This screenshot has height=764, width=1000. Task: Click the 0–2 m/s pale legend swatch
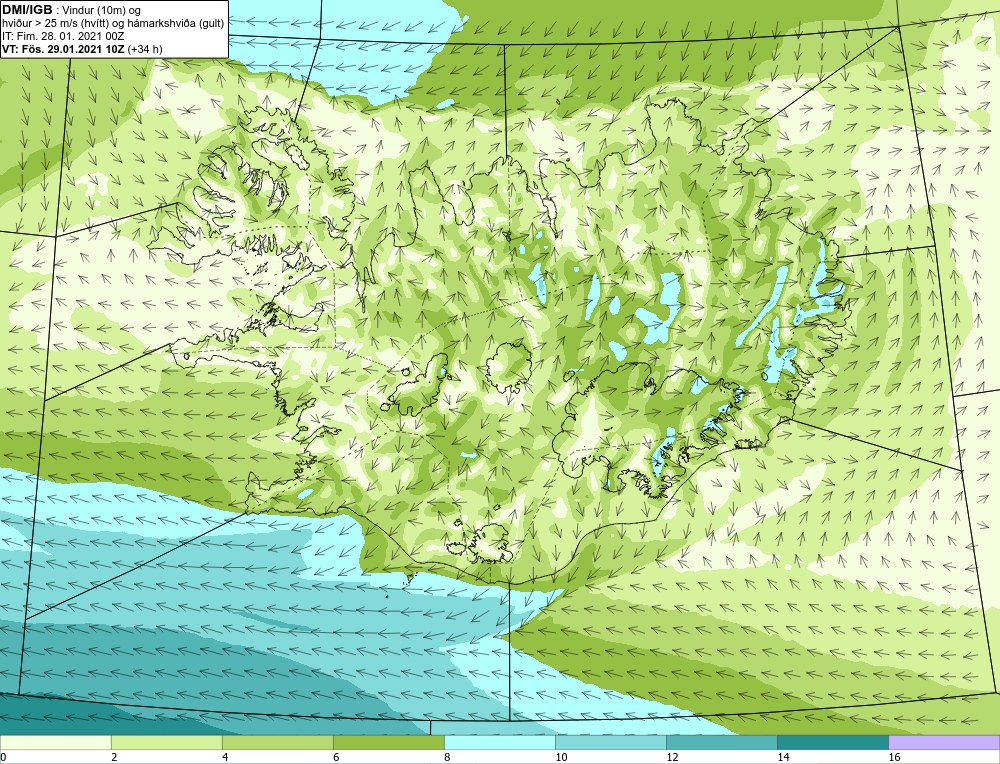click(55, 742)
